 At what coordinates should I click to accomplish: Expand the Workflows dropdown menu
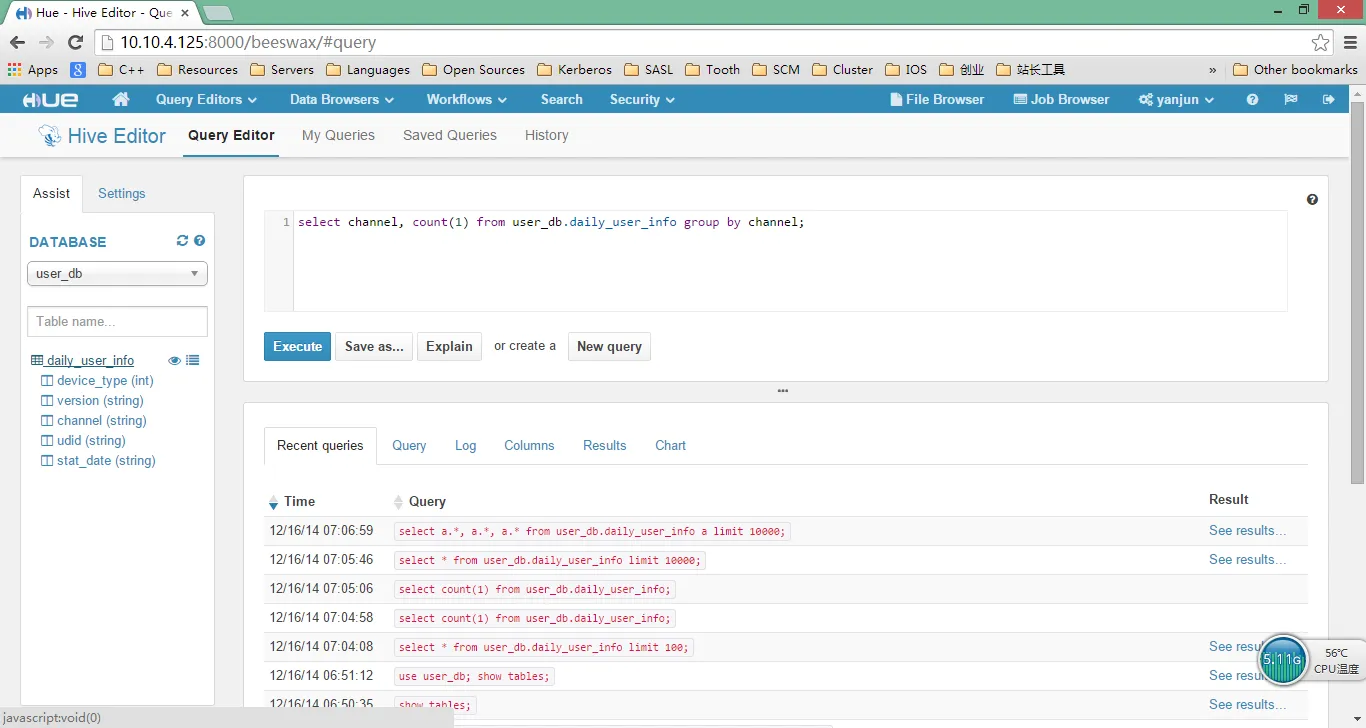tap(466, 99)
